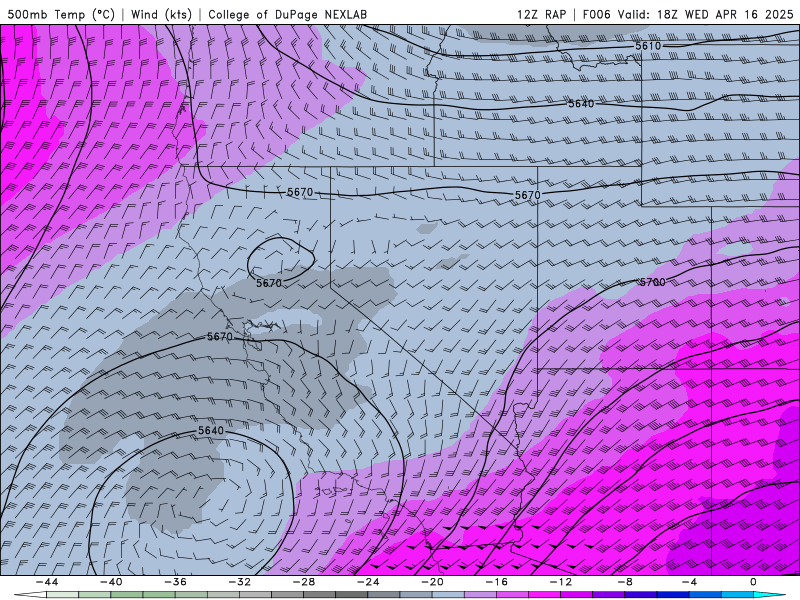
Task: Click the -4 color bar tick label
Action: 689,582
